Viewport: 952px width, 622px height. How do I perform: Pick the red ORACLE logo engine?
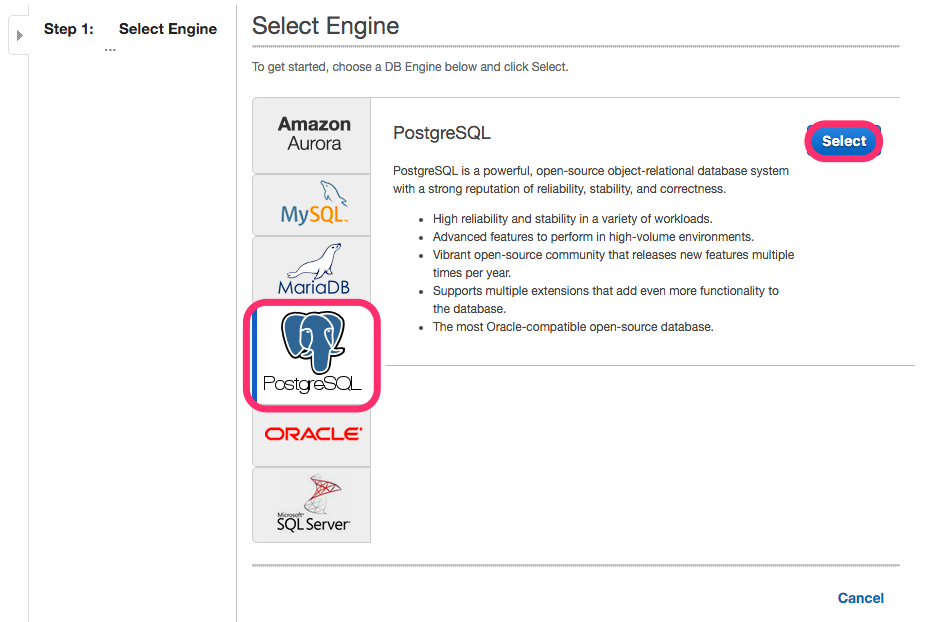pos(311,435)
